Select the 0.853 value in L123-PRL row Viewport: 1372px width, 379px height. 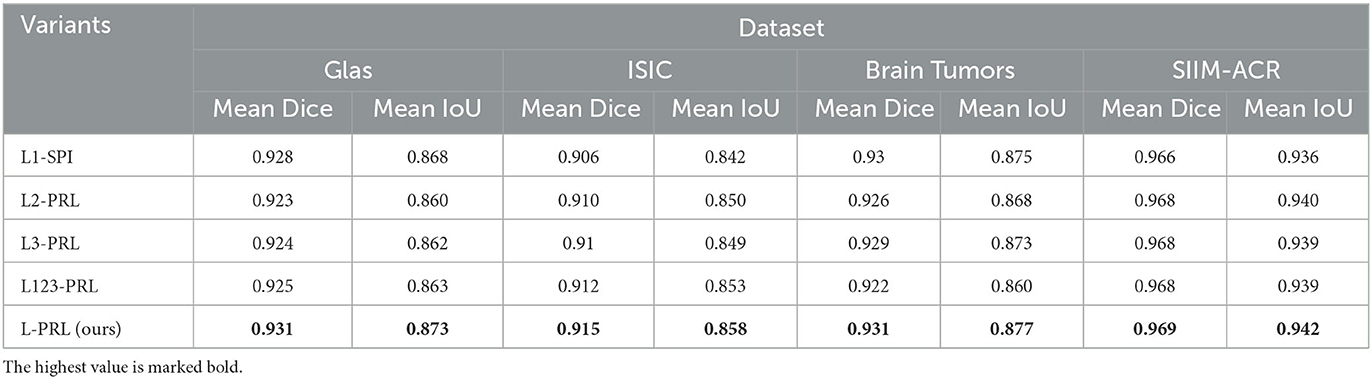click(725, 284)
